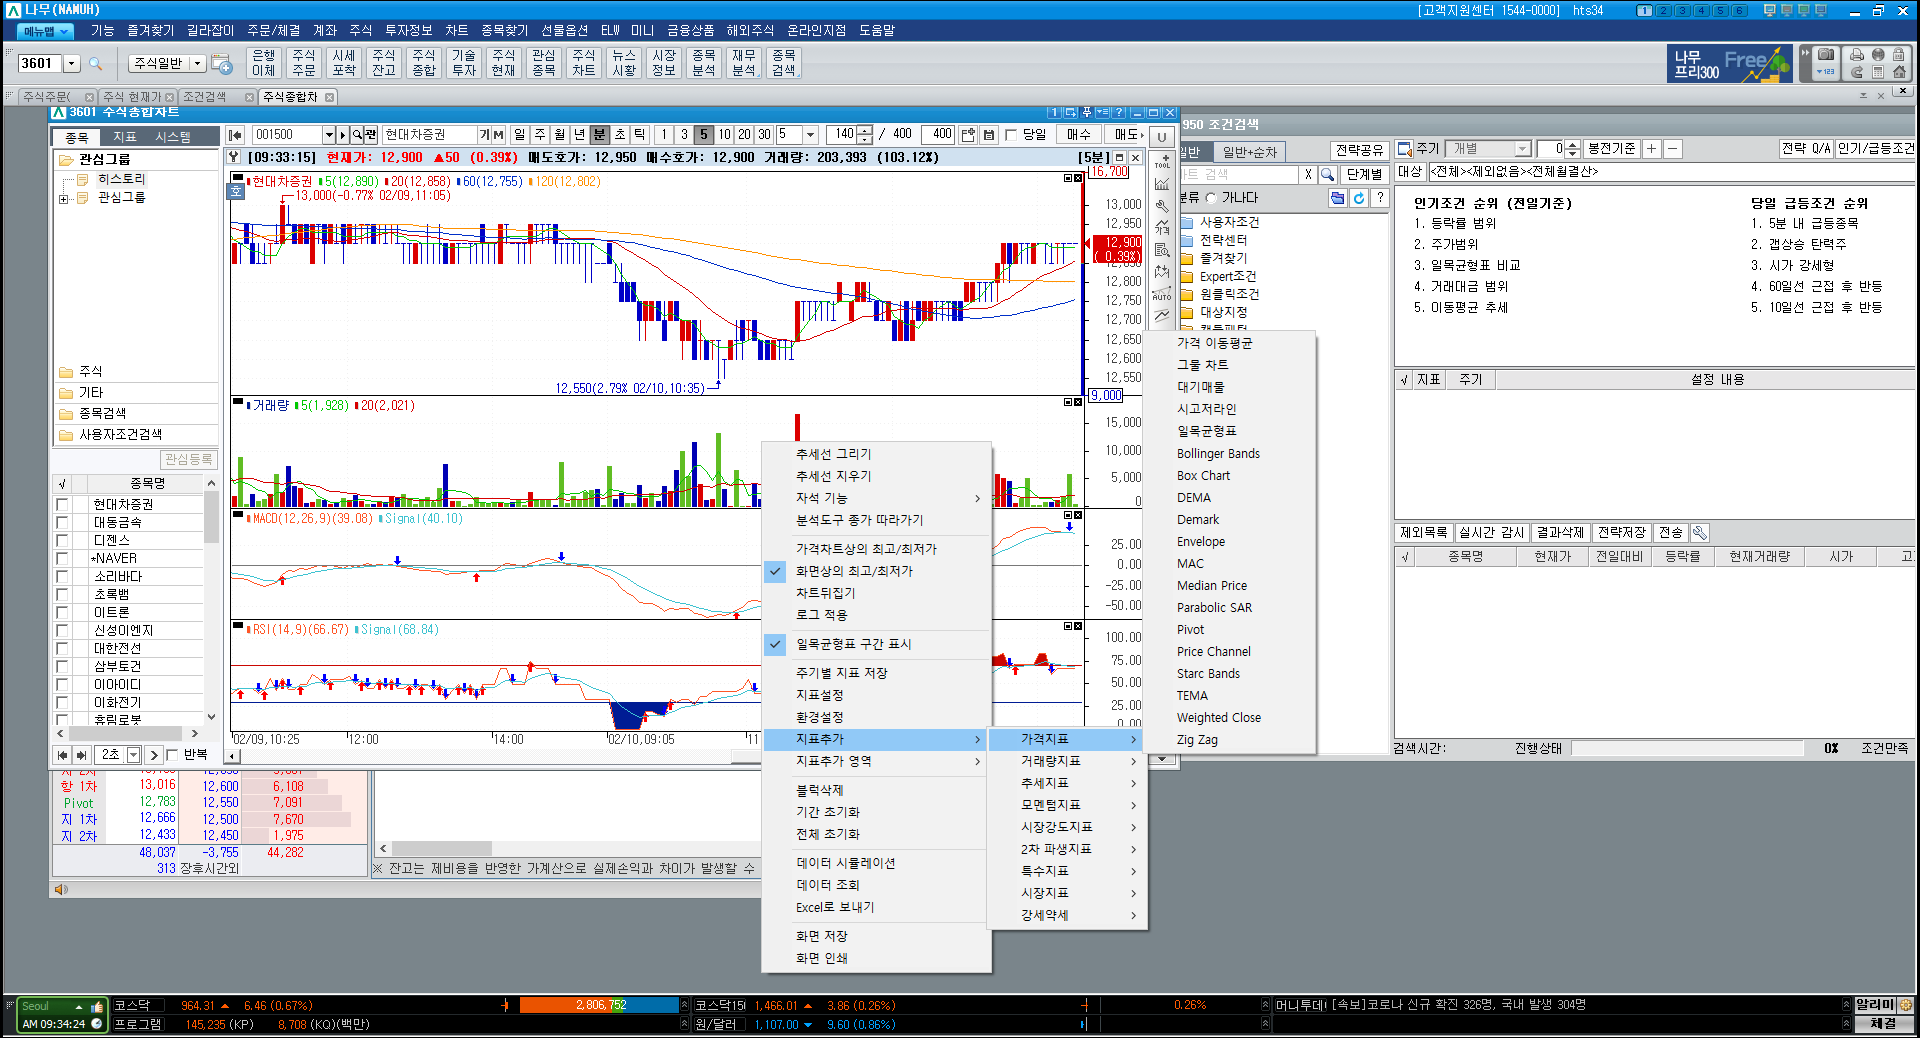Check the box next to 현대차증권 in watchlist
The image size is (1920, 1038).
(62, 505)
